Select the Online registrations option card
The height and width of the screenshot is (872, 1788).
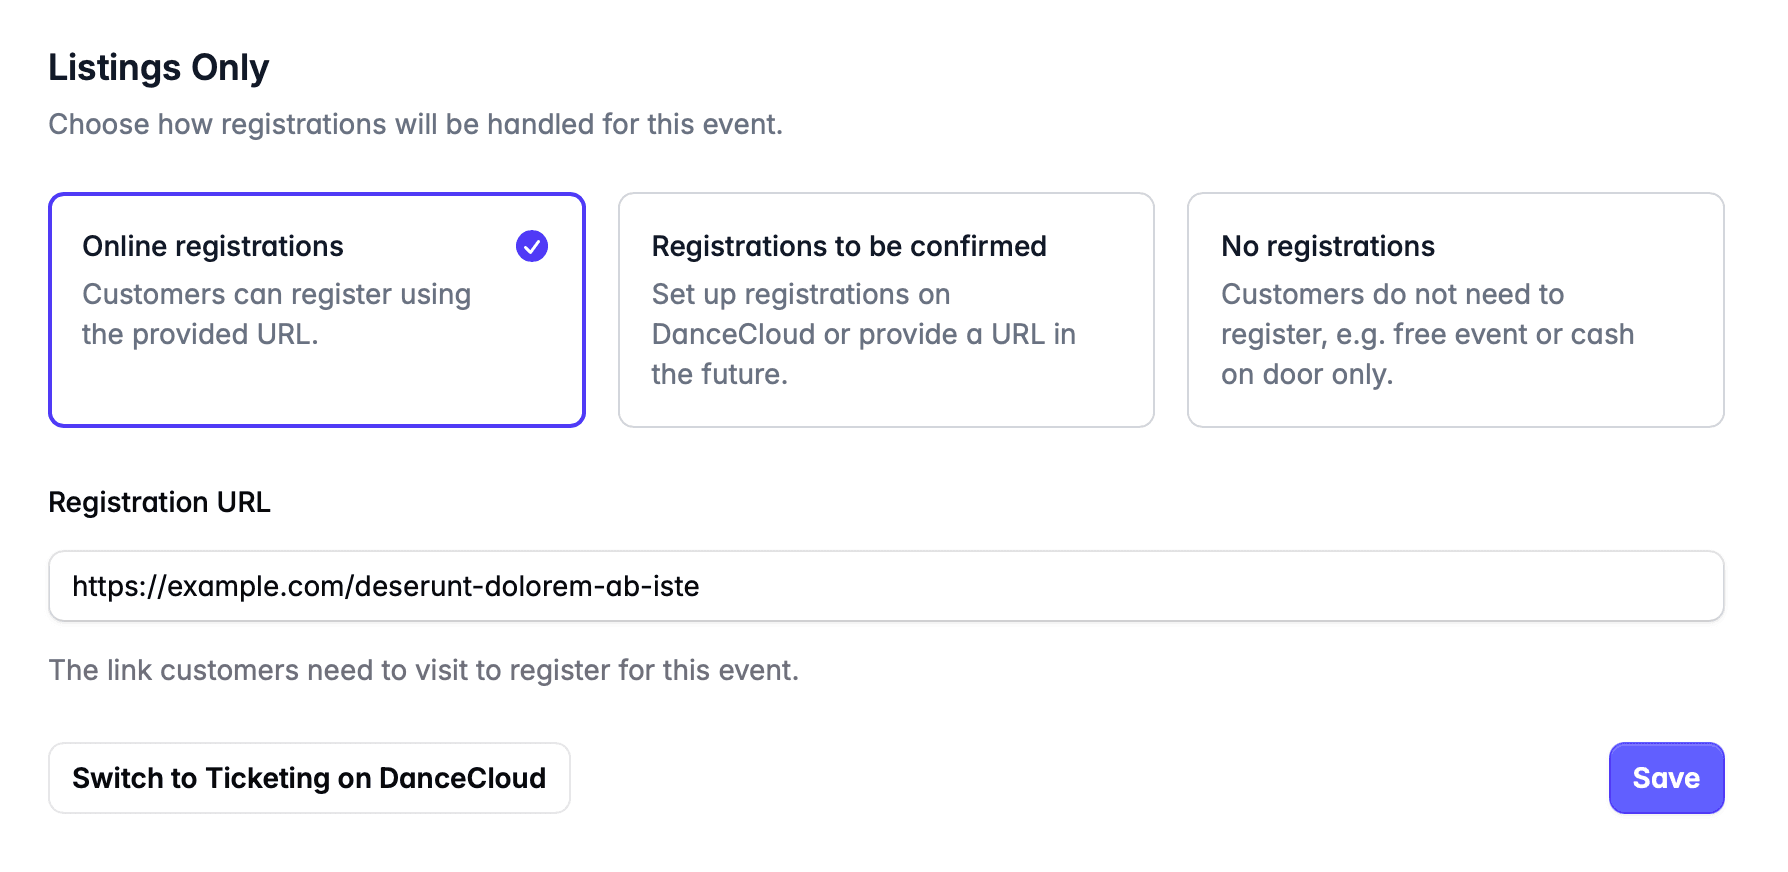(x=317, y=310)
